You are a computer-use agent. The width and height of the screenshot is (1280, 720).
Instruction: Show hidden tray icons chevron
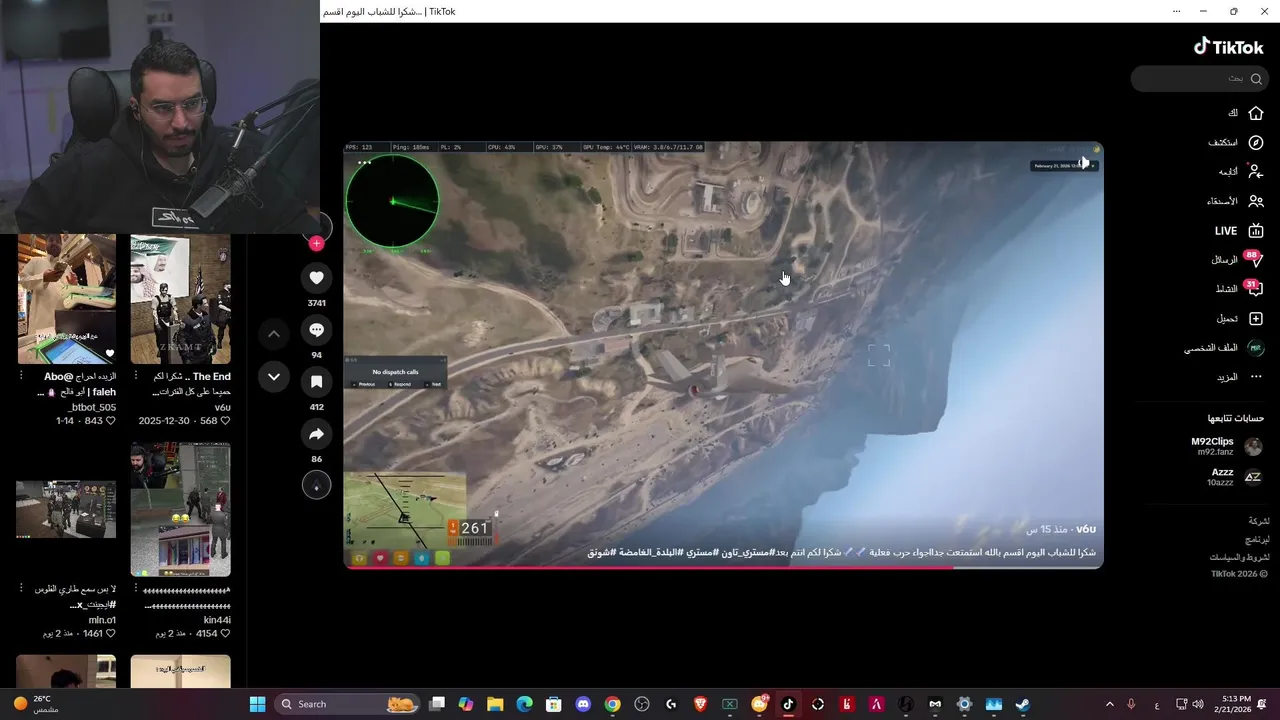1109,704
